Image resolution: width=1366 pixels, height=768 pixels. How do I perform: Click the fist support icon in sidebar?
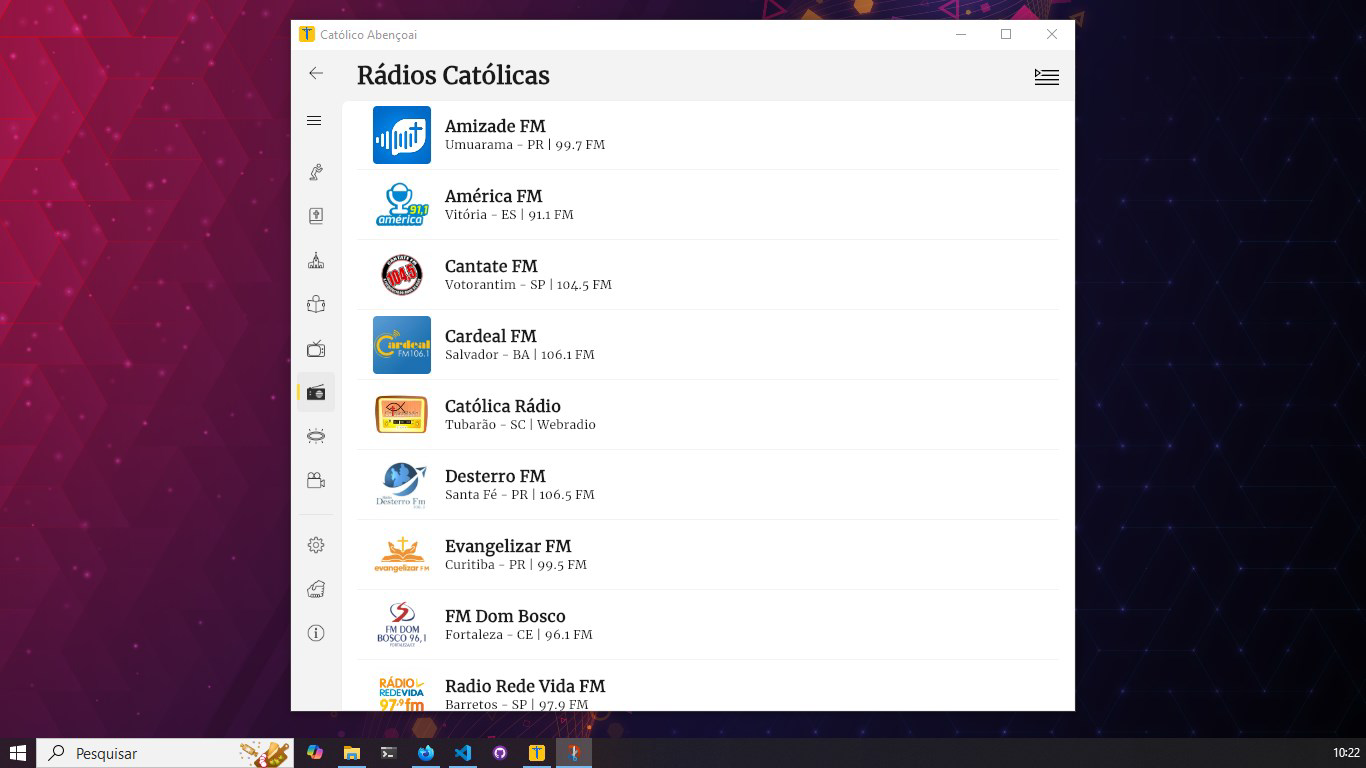(x=316, y=589)
